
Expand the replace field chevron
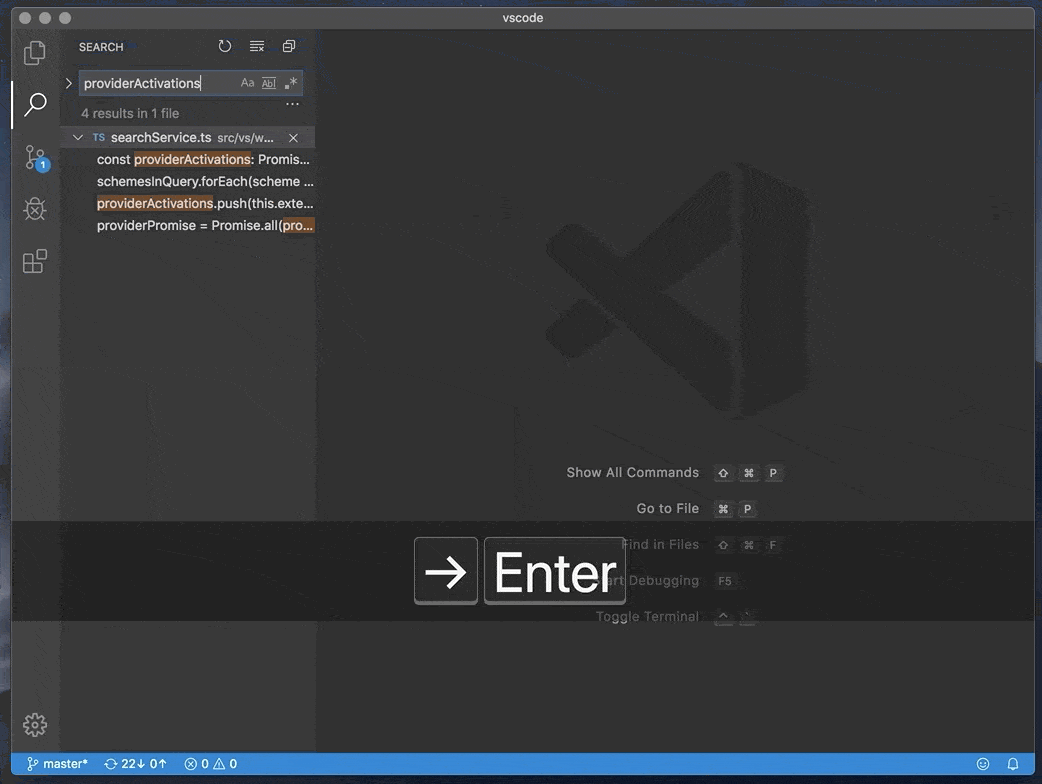click(68, 82)
